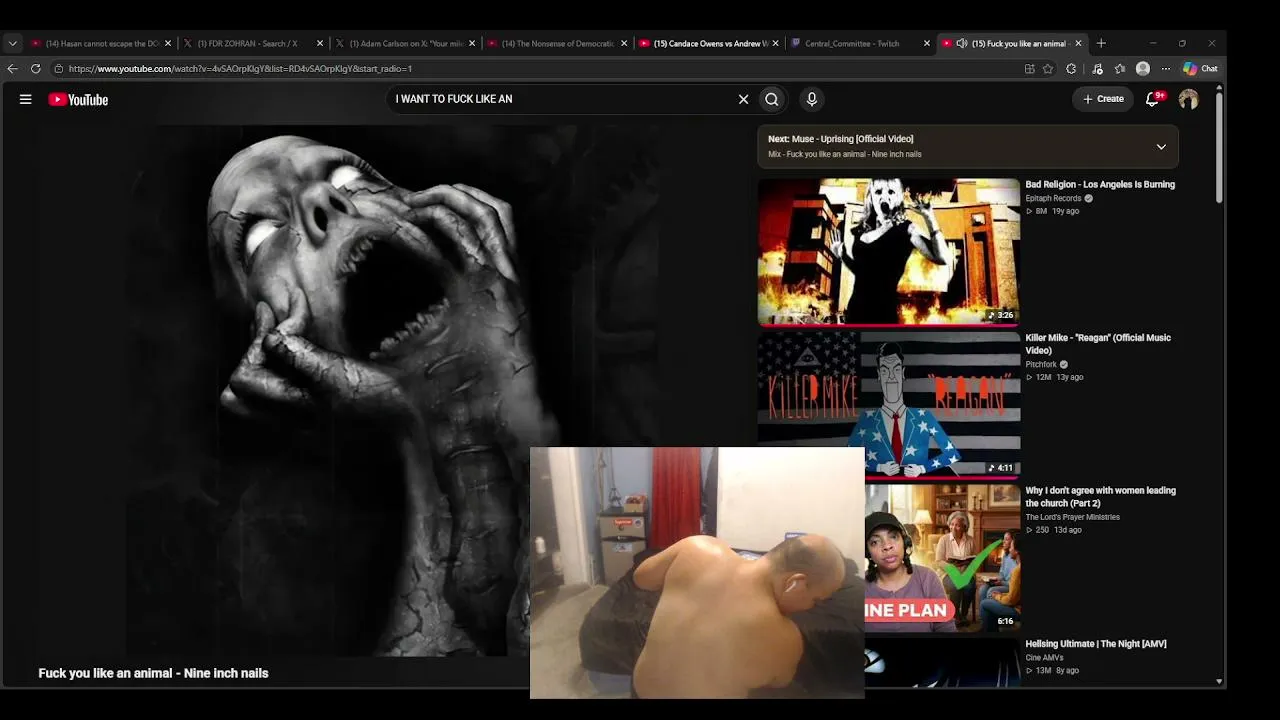Viewport: 1280px width, 720px height.
Task: Clear the YouTube search text
Action: click(743, 99)
